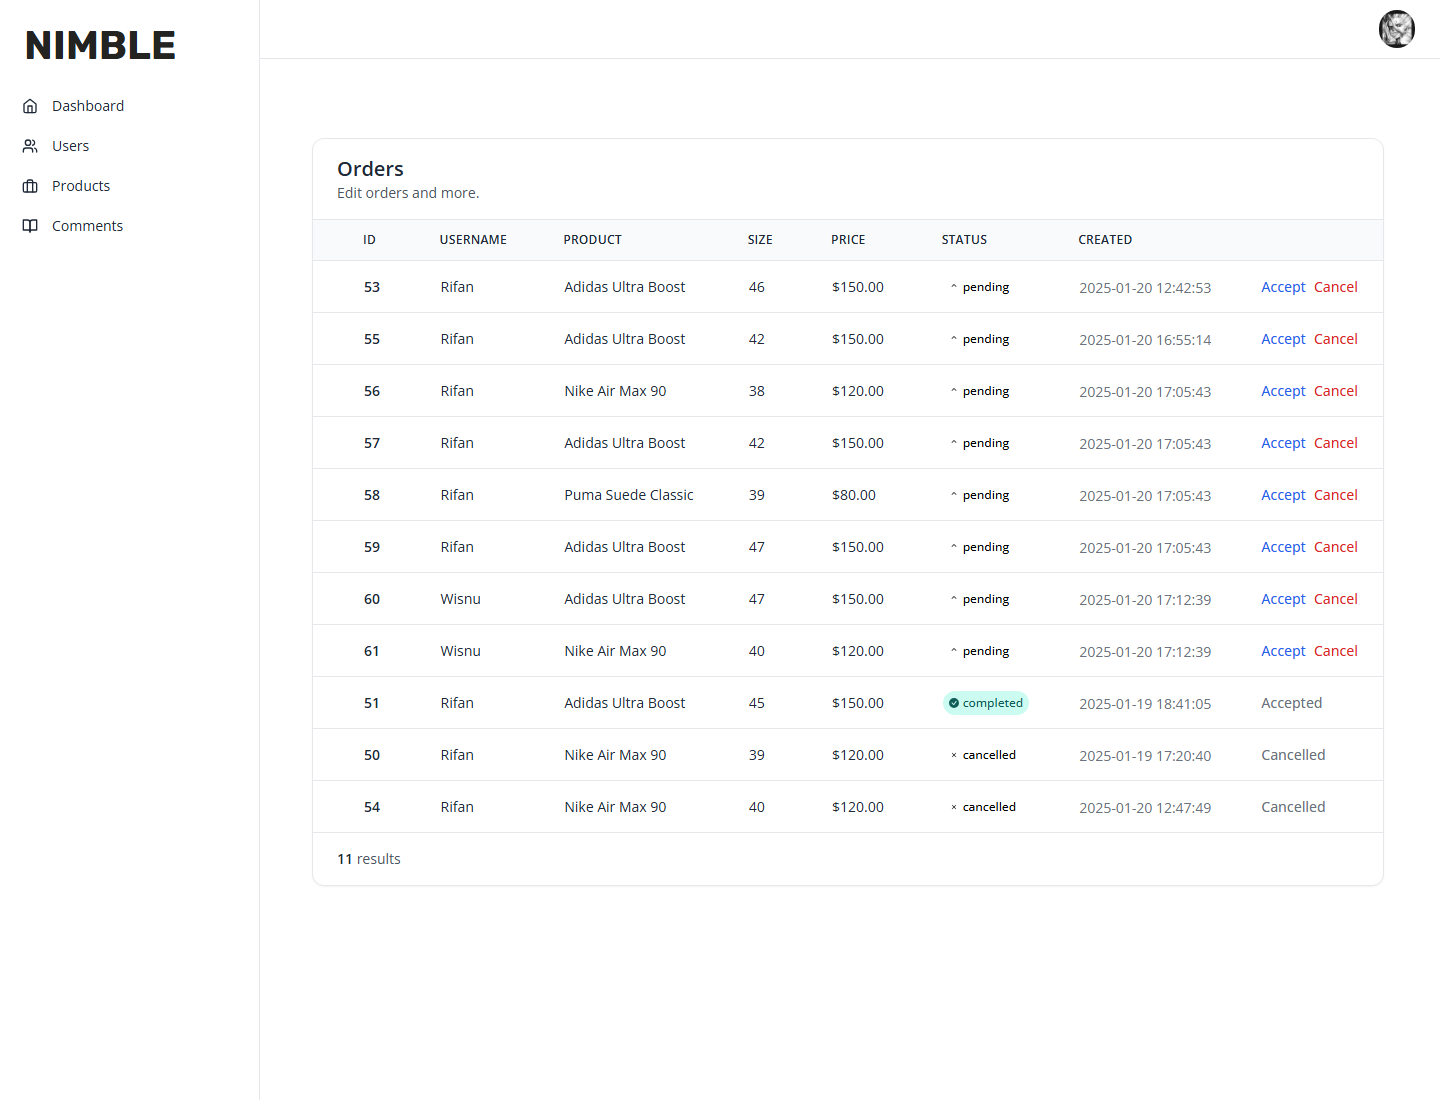Click username Wisnu on order 60

click(x=460, y=599)
